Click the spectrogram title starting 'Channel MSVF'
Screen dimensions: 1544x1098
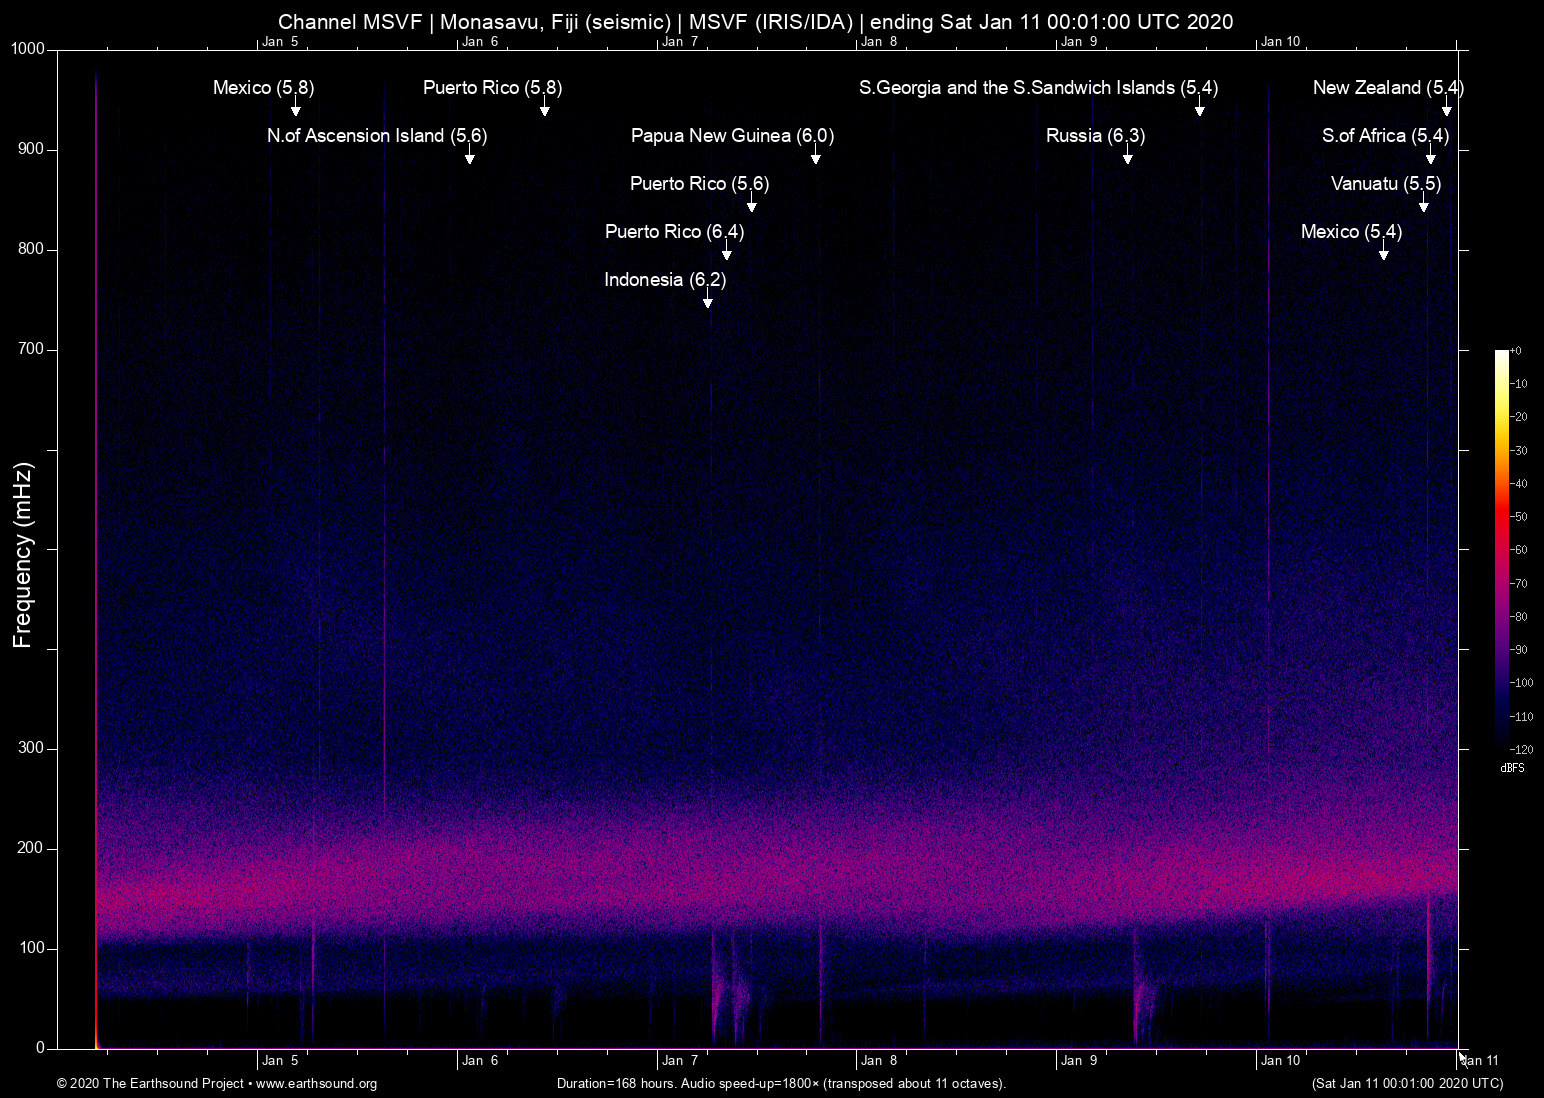(x=756, y=21)
